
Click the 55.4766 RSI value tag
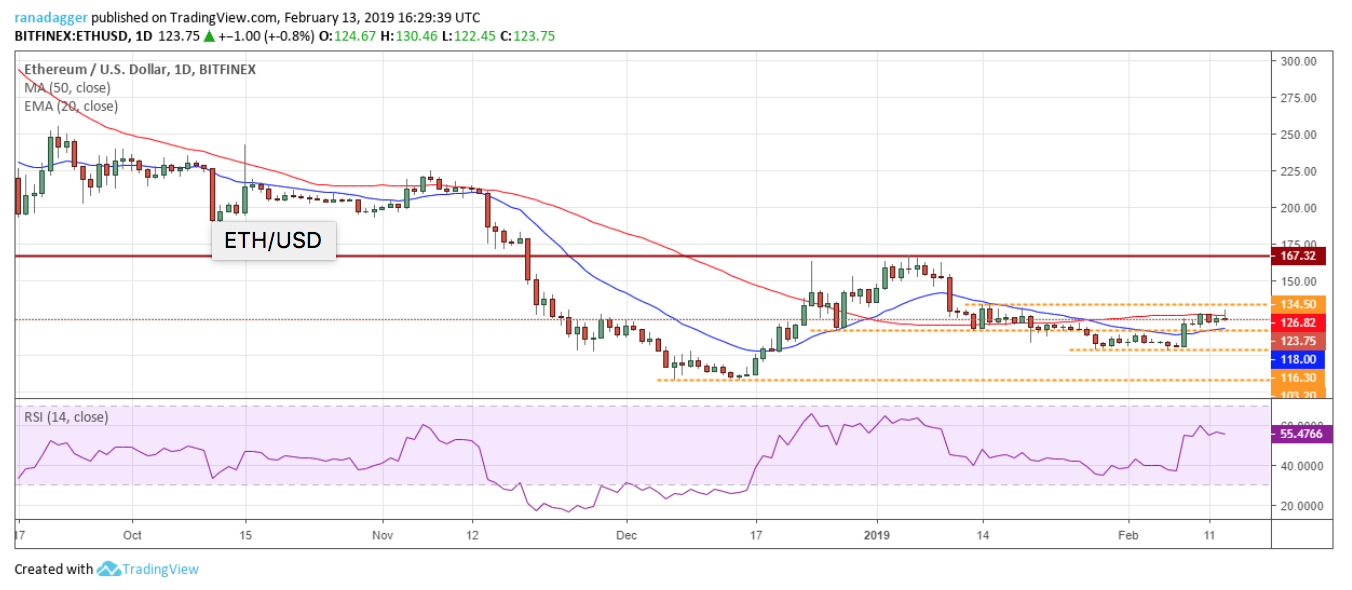coord(1301,434)
